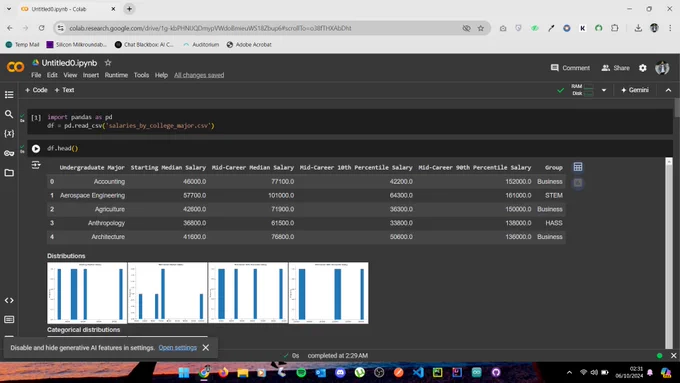This screenshot has height=383, width=680.
Task: Open Spotify from the taskbar
Action: click(301, 373)
